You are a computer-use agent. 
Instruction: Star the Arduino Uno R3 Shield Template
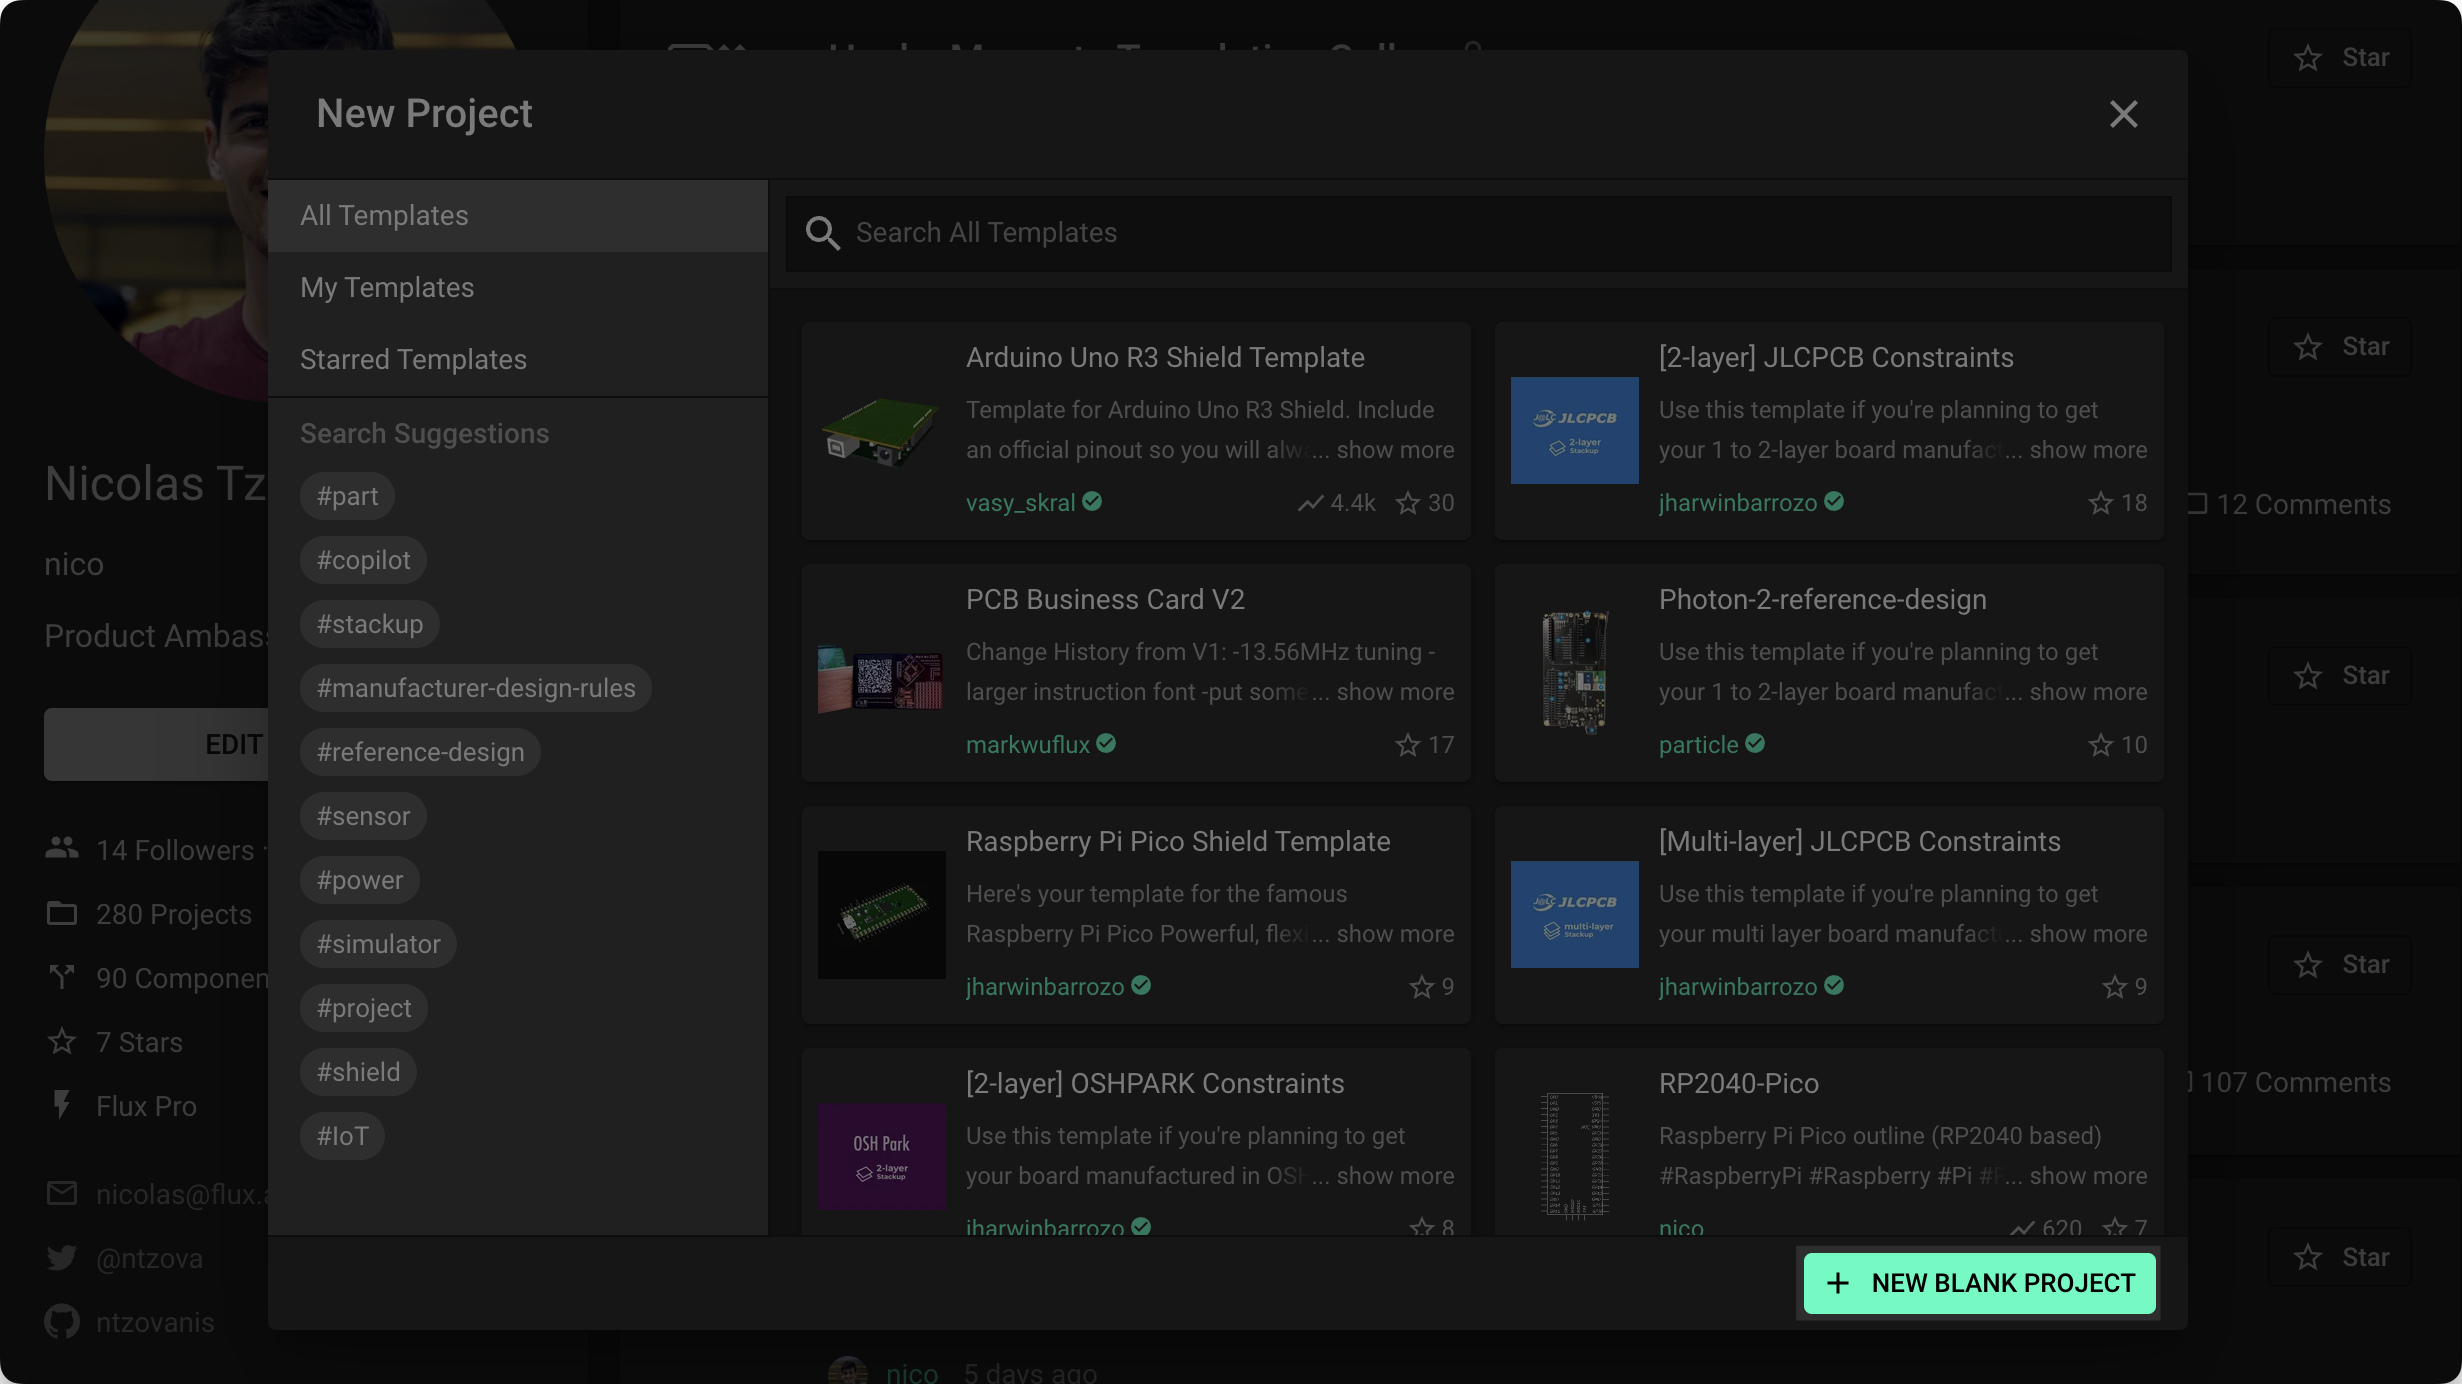pos(1407,503)
